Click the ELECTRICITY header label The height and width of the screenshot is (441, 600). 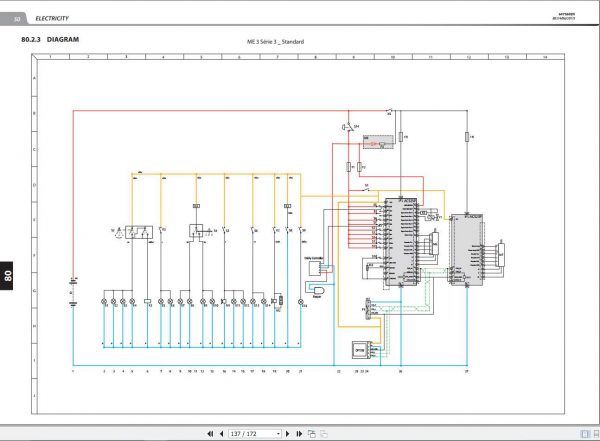tap(52, 18)
